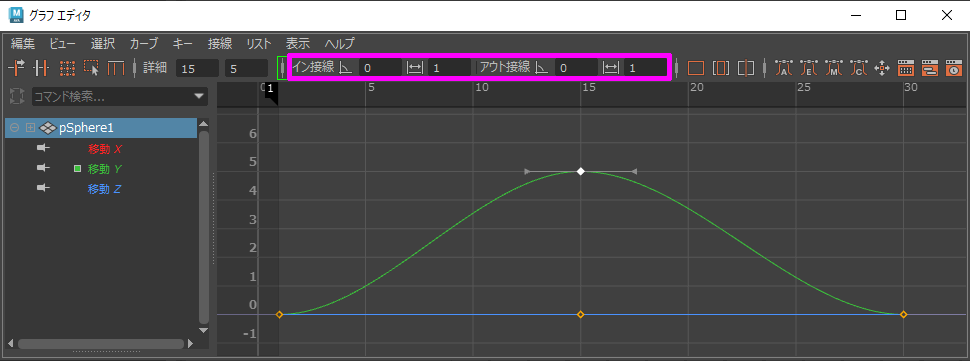The height and width of the screenshot is (361, 970).
Task: Select the 移動 Z channel
Action: click(106, 189)
